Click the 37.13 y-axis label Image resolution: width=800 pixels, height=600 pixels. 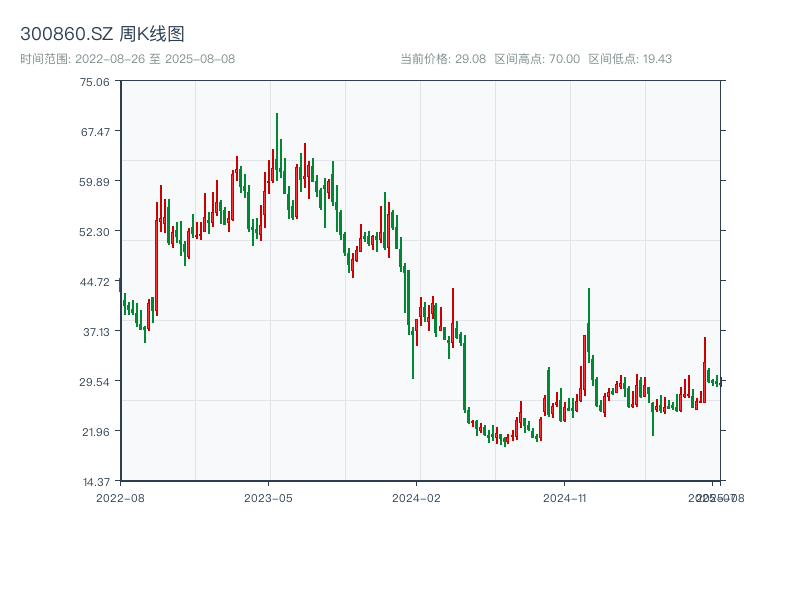tap(95, 332)
